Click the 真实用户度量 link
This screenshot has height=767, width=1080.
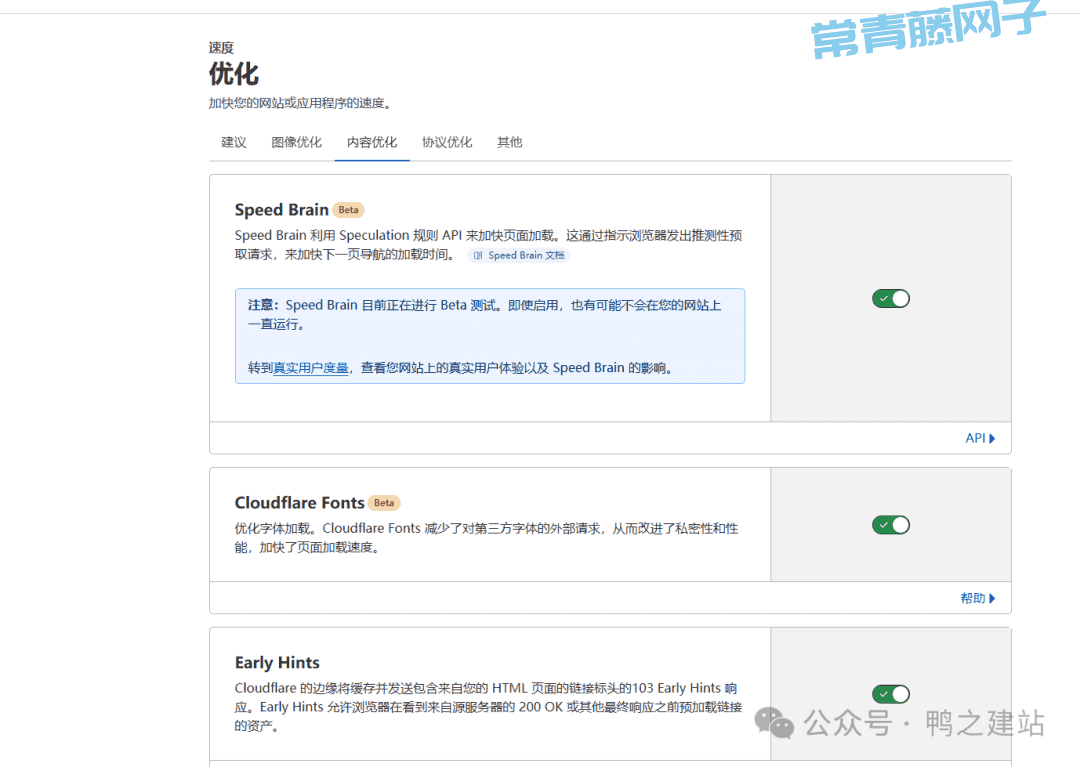pyautogui.click(x=311, y=368)
